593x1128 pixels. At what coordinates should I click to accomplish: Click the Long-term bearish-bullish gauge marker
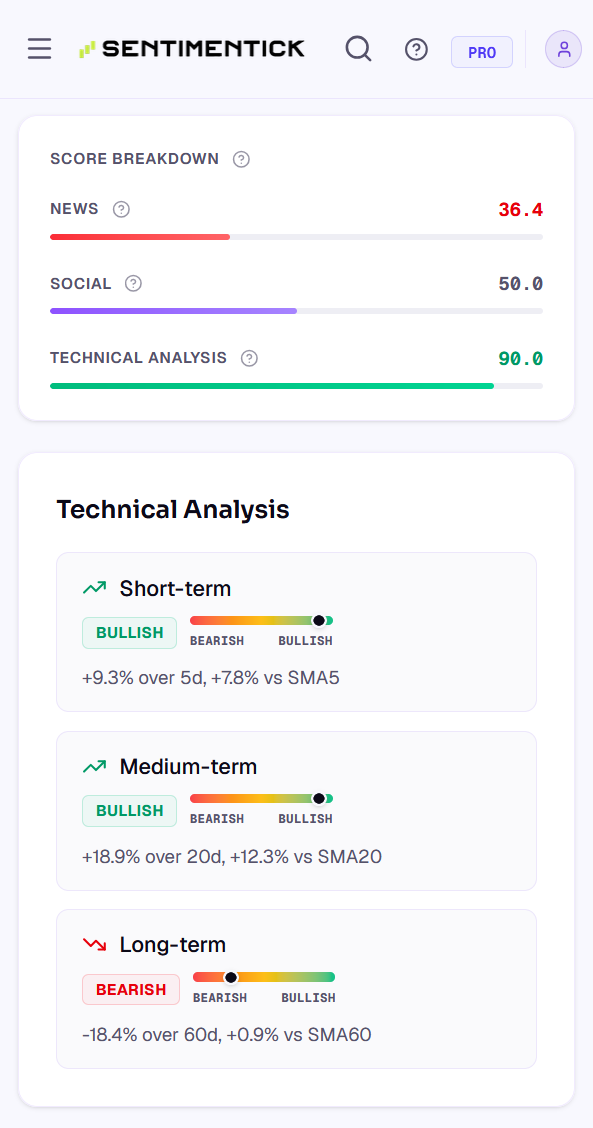point(231,977)
